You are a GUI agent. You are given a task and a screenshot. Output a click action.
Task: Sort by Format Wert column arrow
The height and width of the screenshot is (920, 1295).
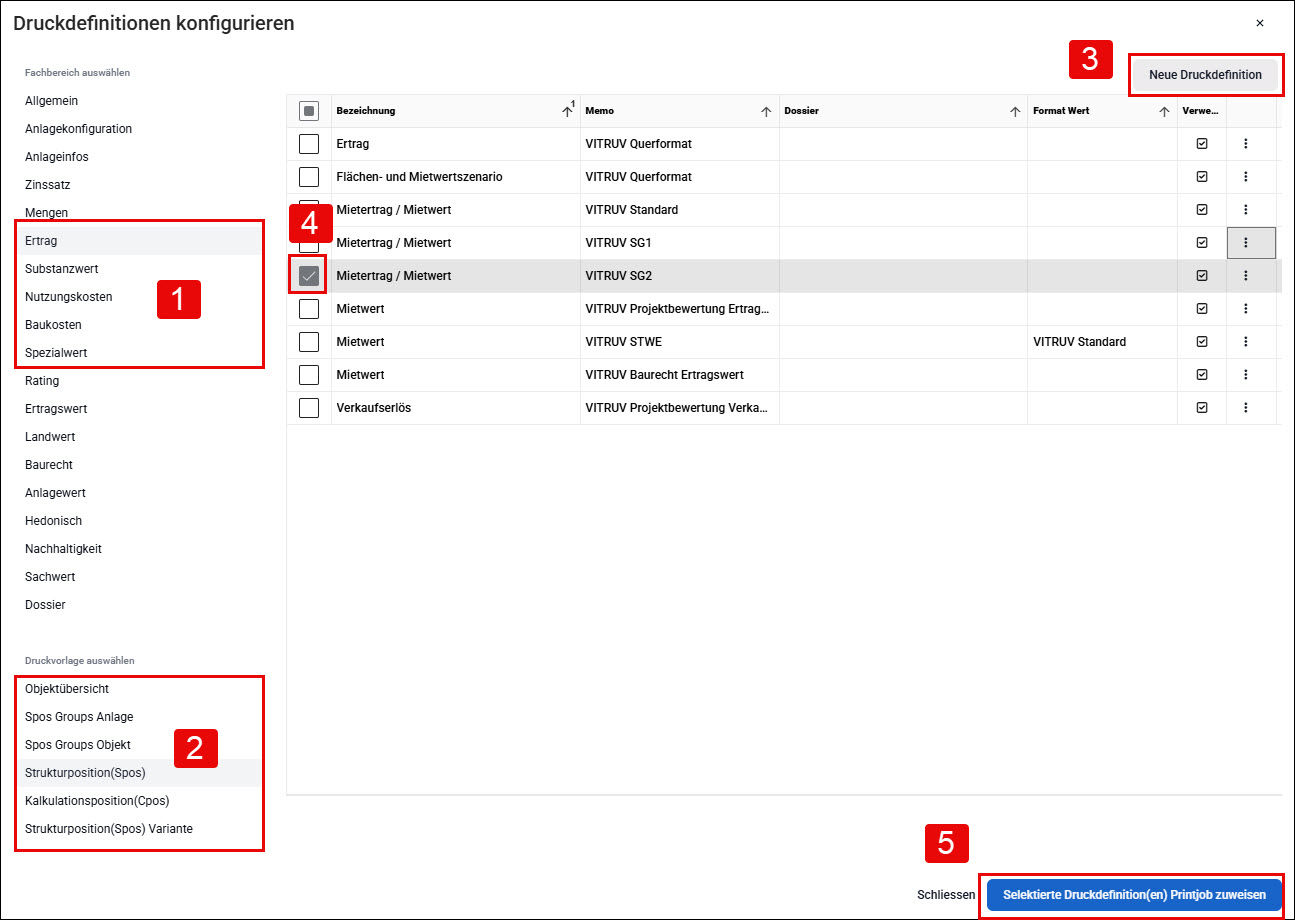[x=1164, y=111]
